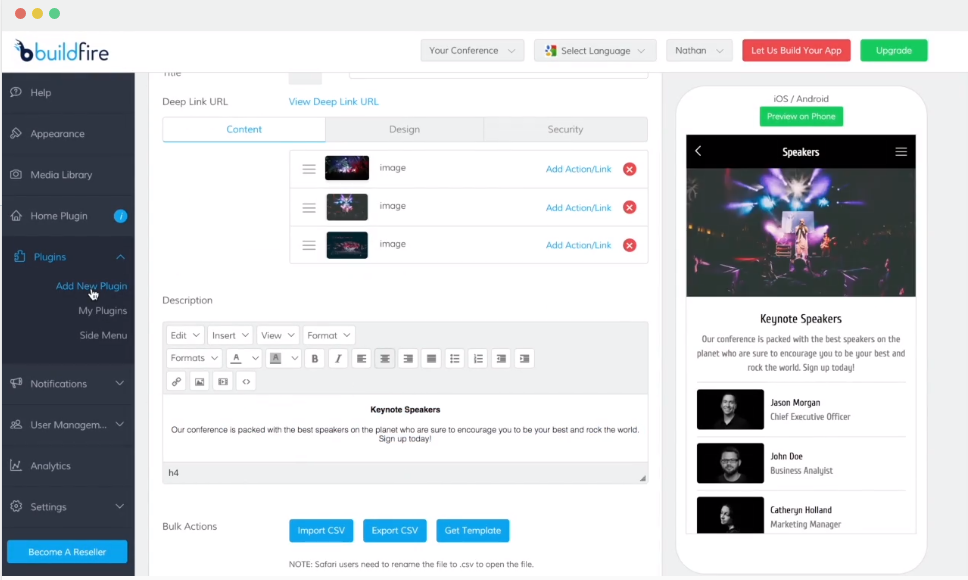
Task: Click the insert image icon in editor
Action: (199, 381)
